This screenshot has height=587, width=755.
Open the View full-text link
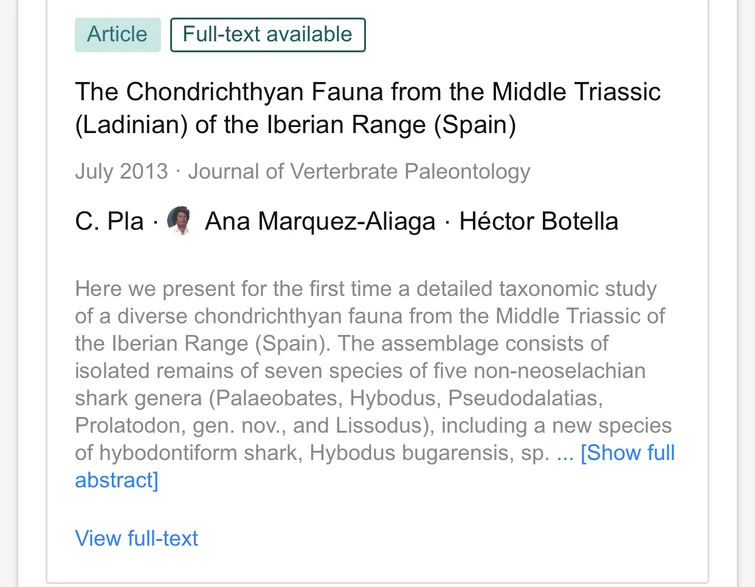click(136, 538)
